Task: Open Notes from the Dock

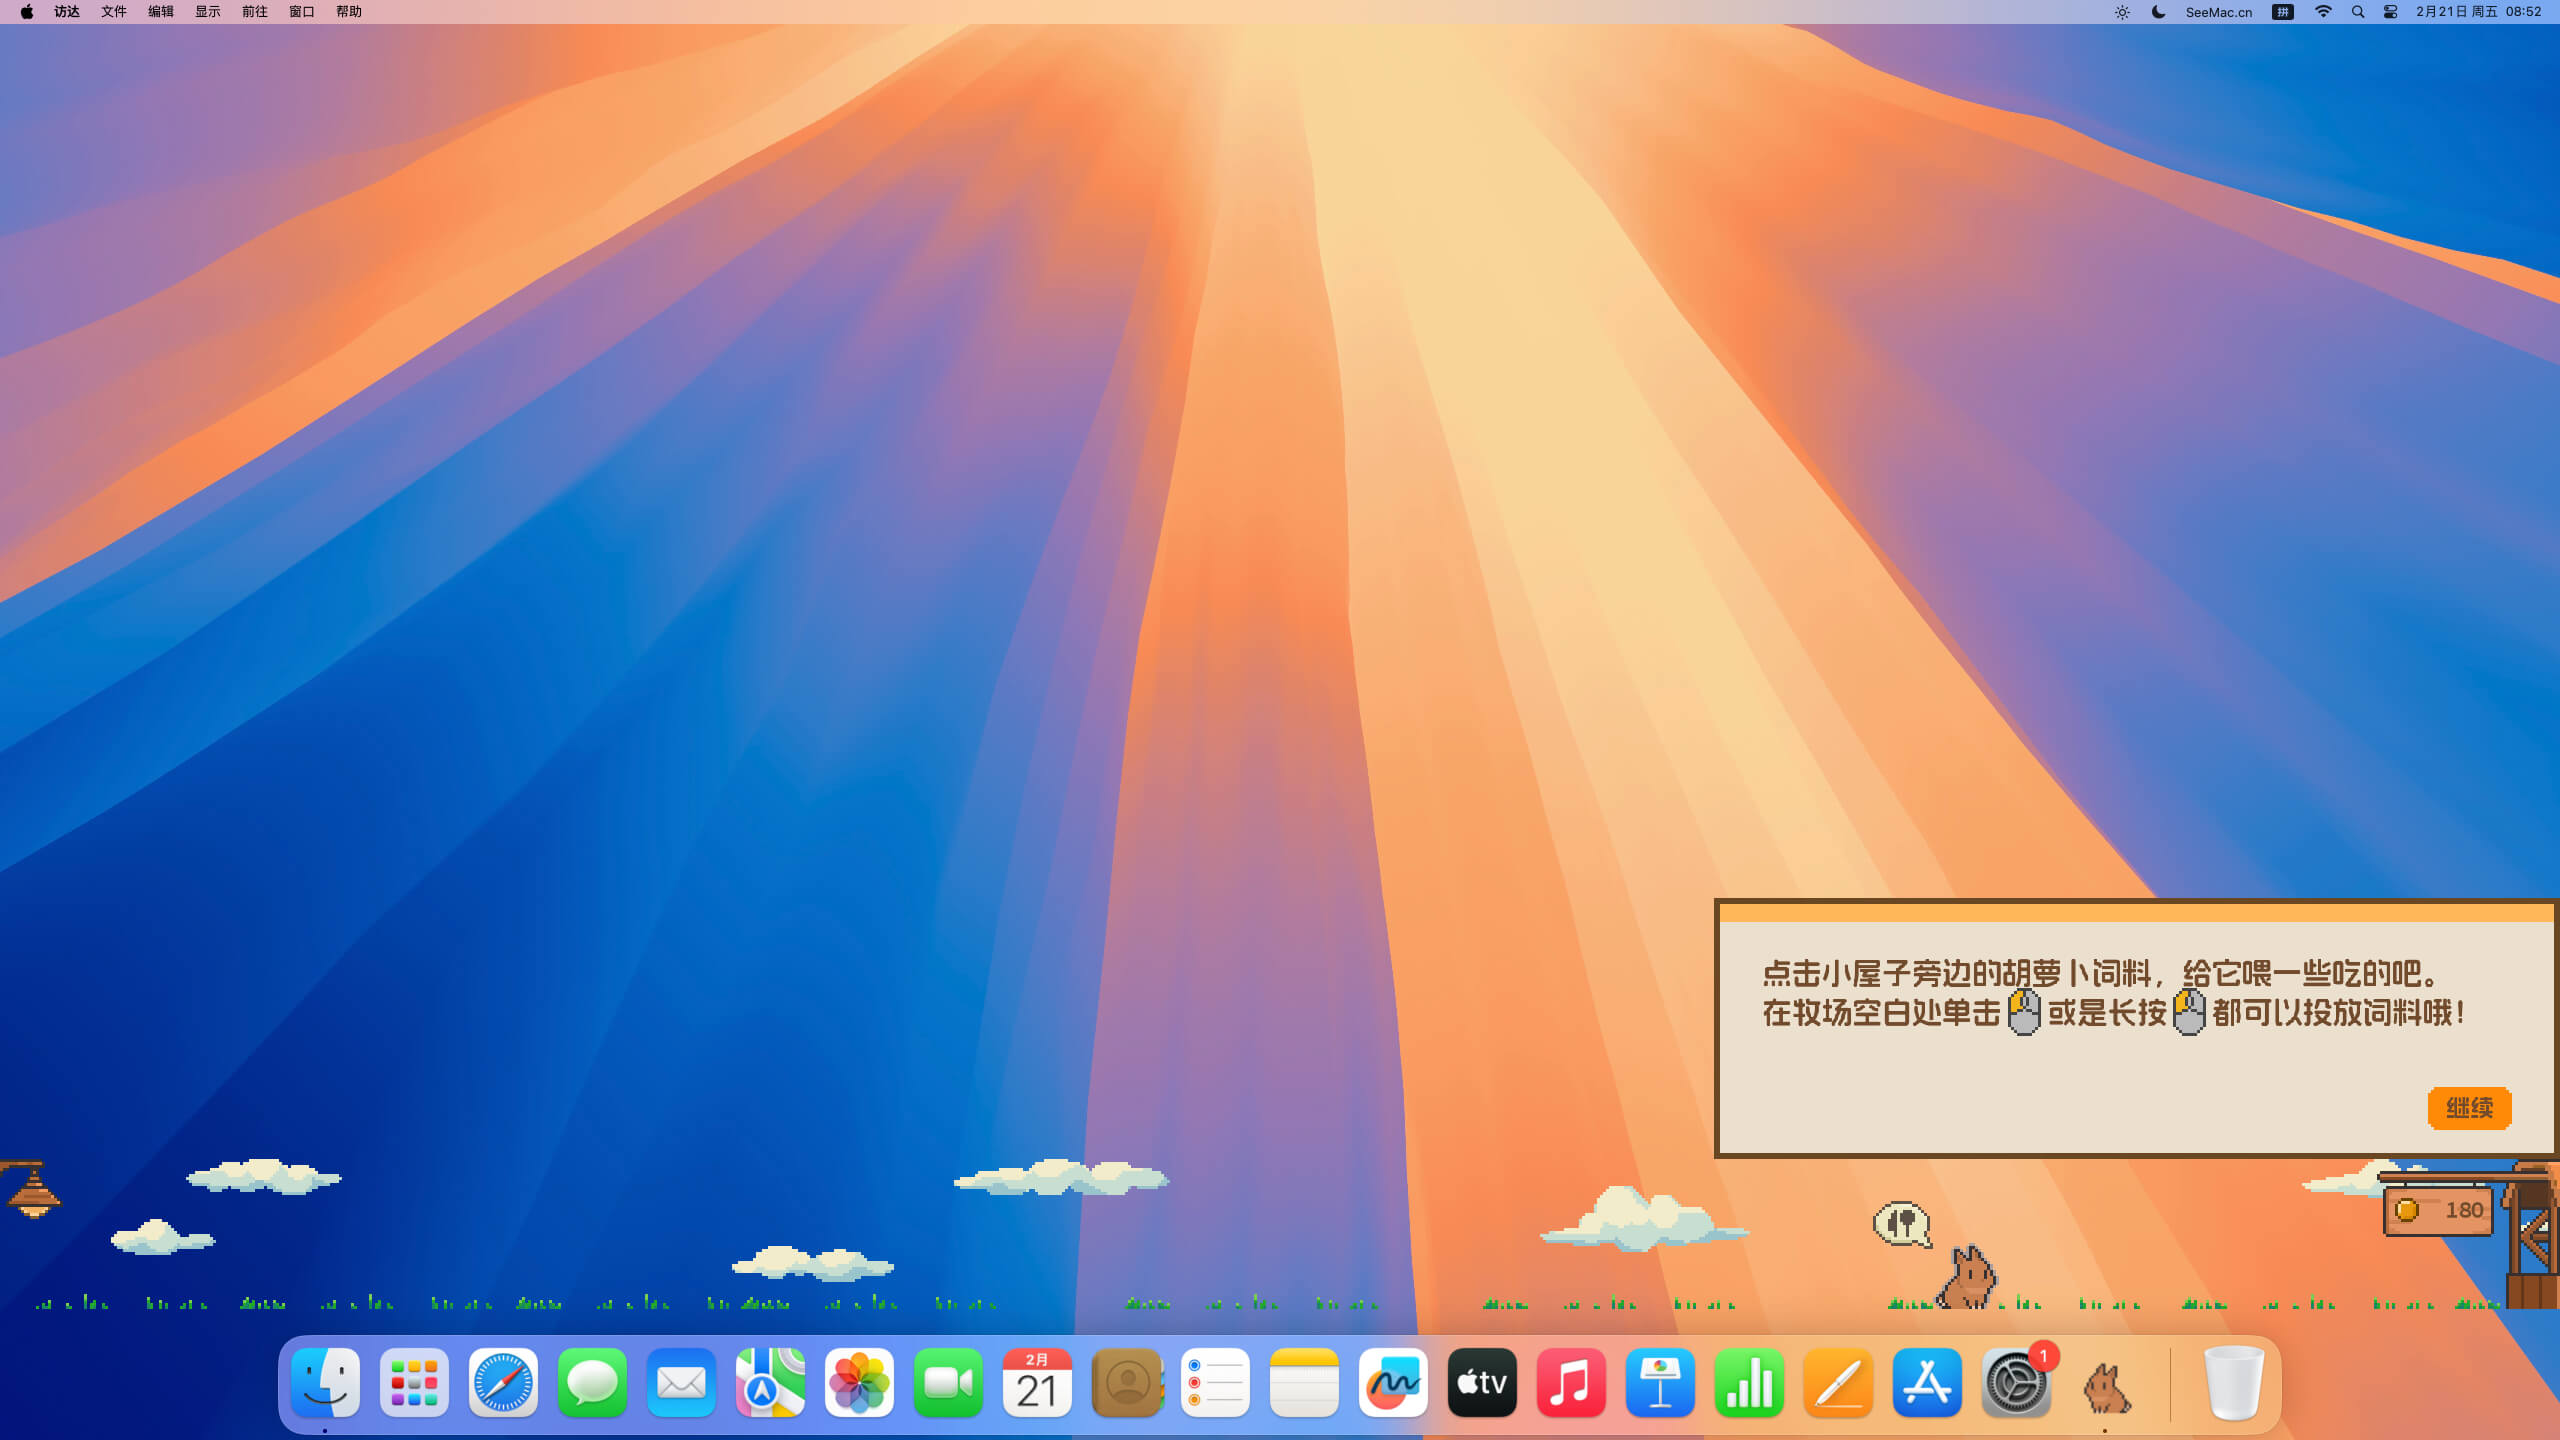Action: pyautogui.click(x=1304, y=1383)
